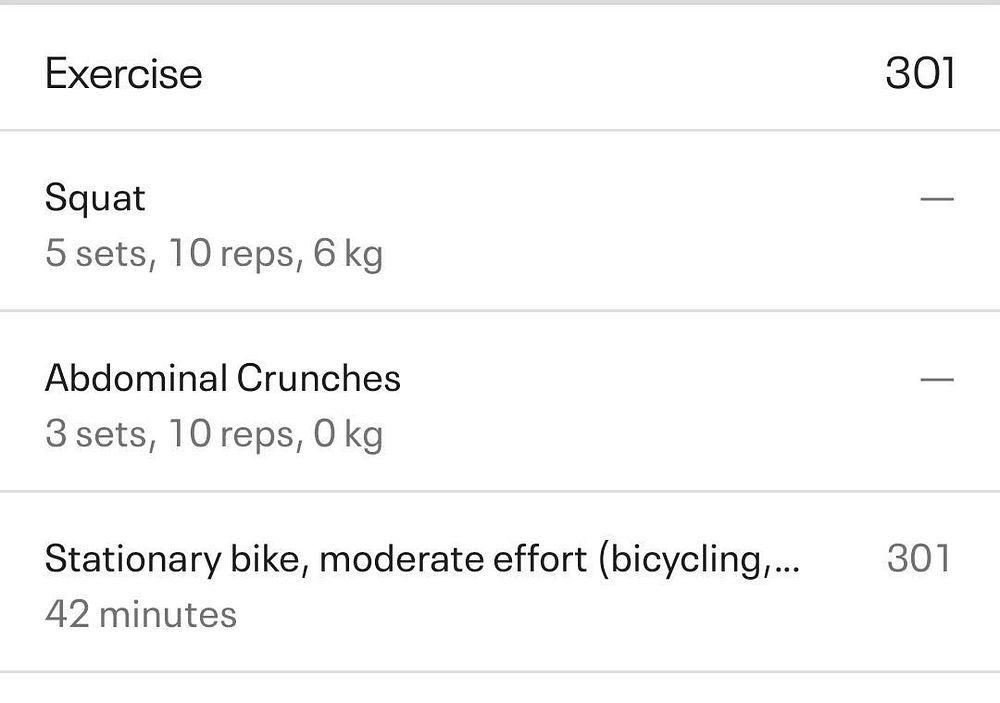Image resolution: width=1000 pixels, height=703 pixels.
Task: Click the total 301 calories in Exercise header
Action: (x=919, y=74)
